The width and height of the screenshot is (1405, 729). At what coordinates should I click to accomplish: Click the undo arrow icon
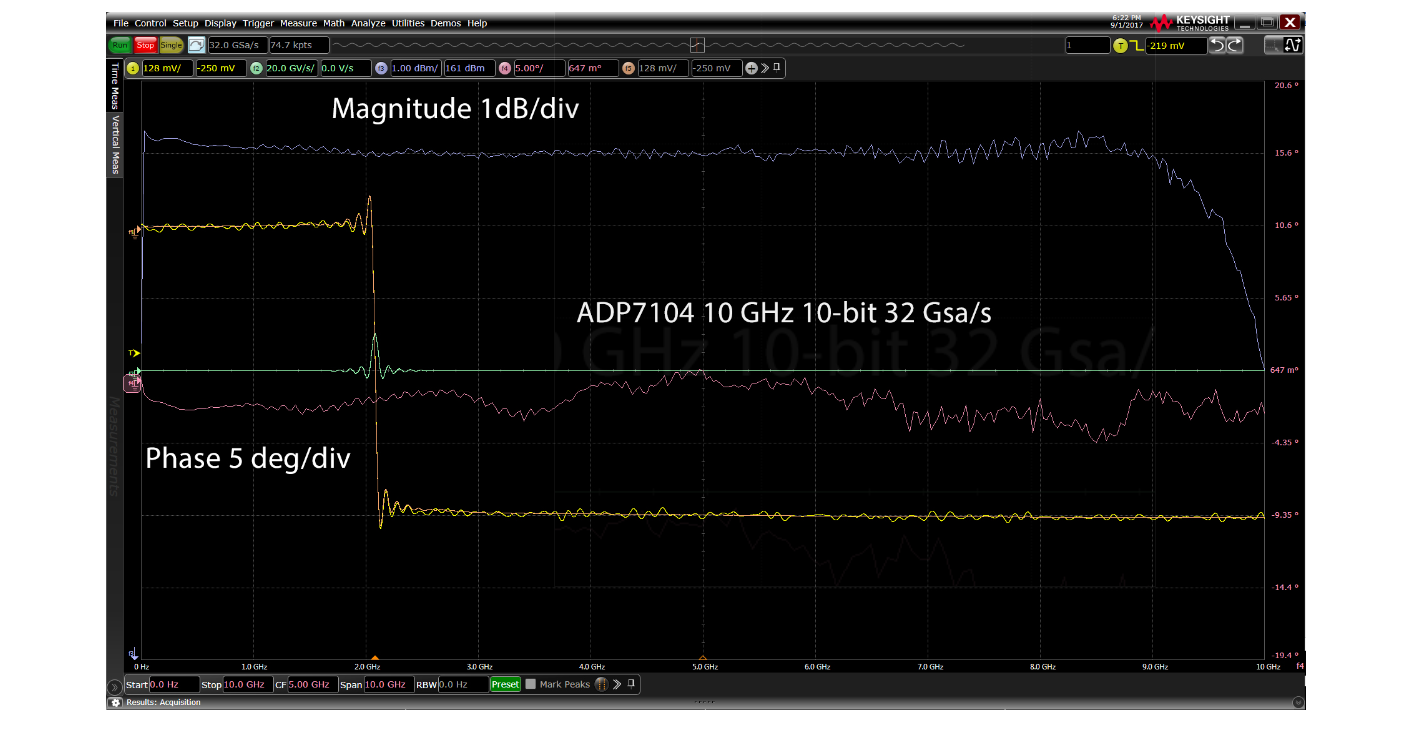1216,45
